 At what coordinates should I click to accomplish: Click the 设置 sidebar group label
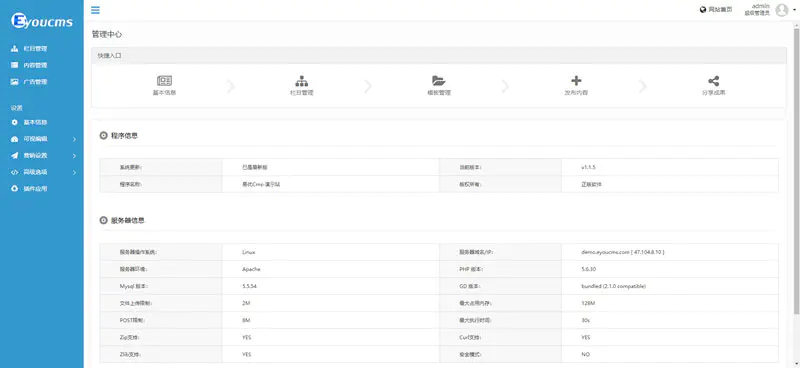16,108
